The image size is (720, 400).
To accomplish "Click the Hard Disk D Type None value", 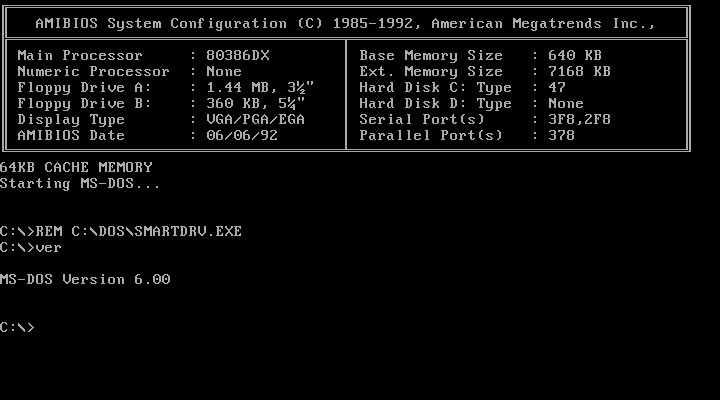I will pos(564,104).
